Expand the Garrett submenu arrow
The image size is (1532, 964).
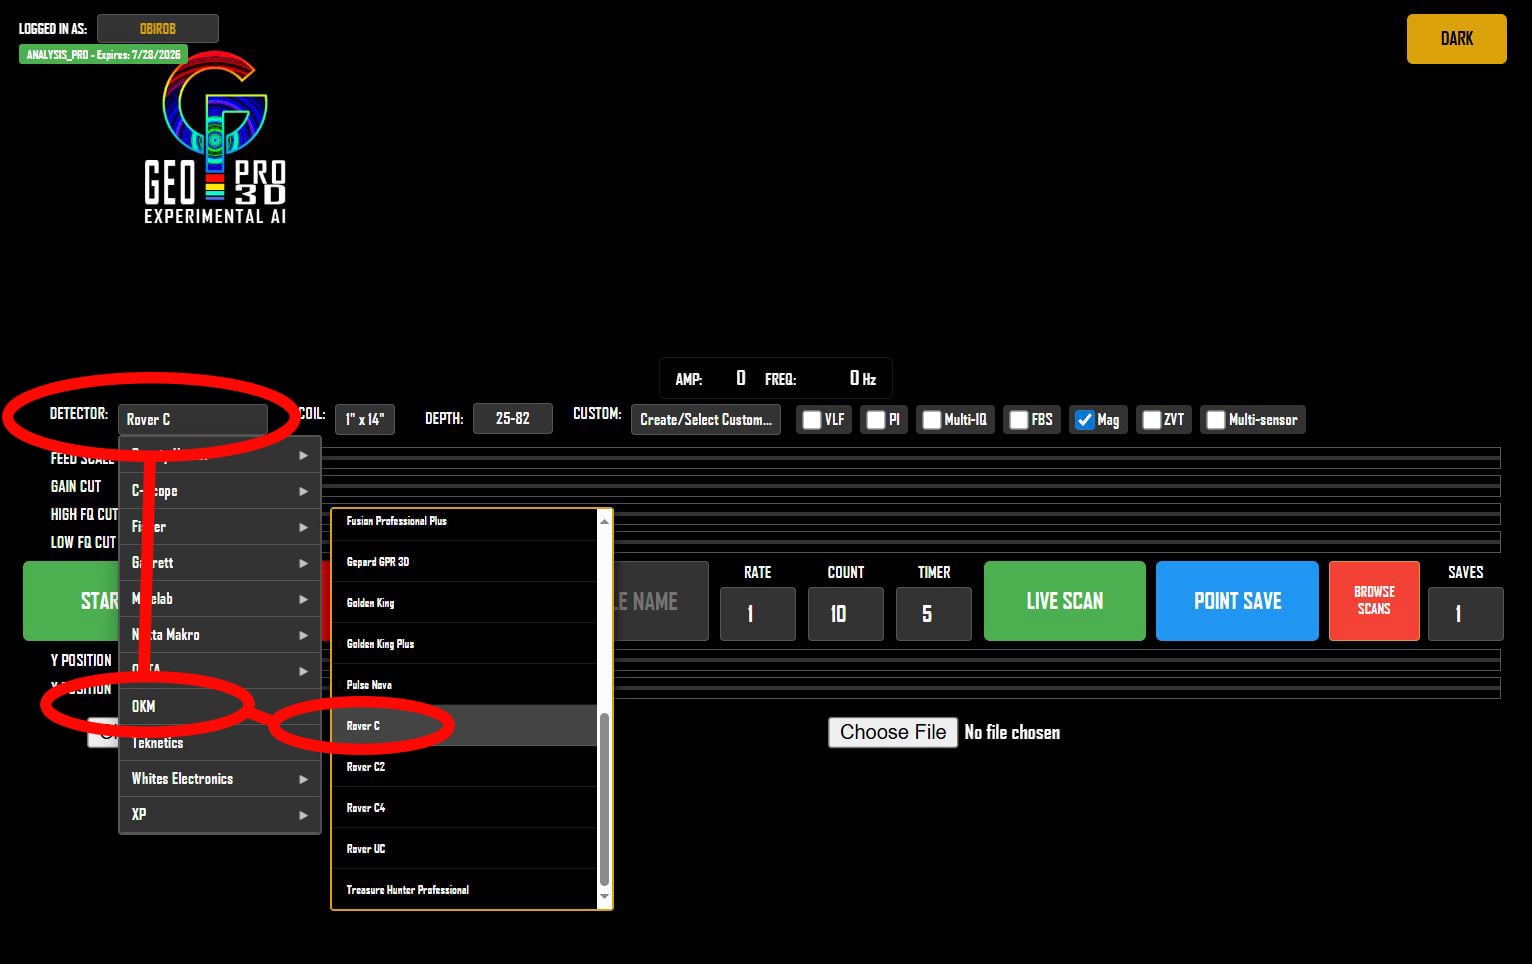(x=303, y=563)
